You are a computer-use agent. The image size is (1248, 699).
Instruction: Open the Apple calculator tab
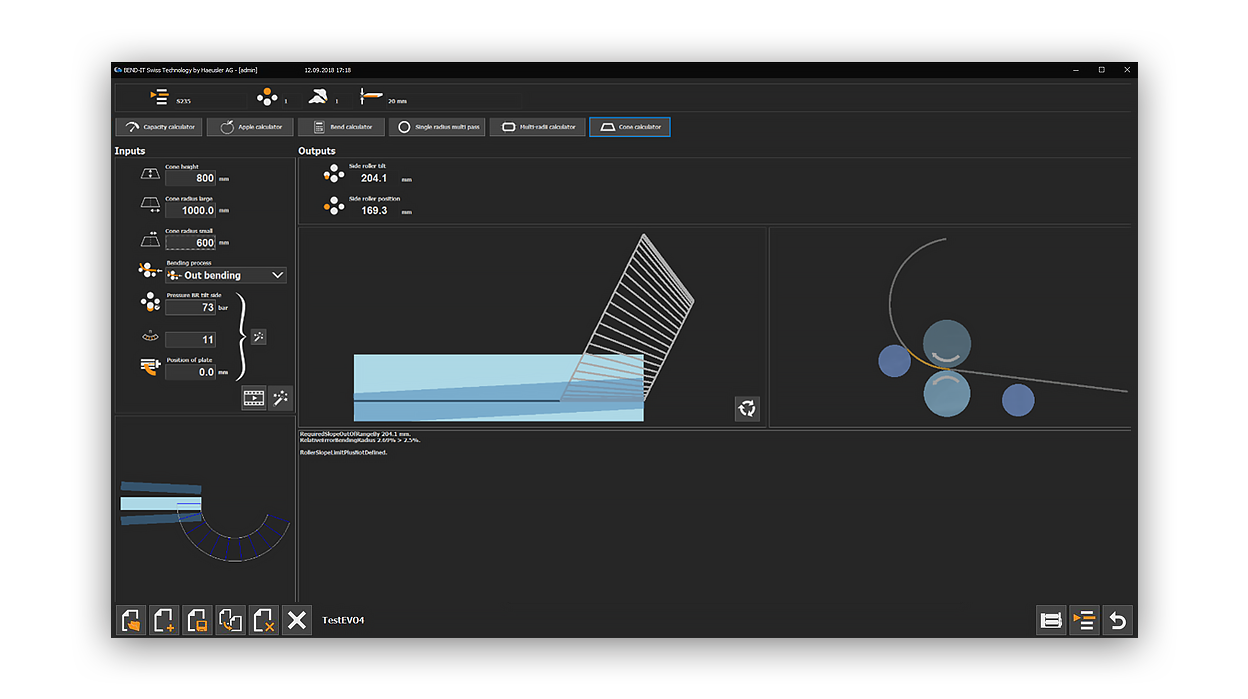point(250,127)
